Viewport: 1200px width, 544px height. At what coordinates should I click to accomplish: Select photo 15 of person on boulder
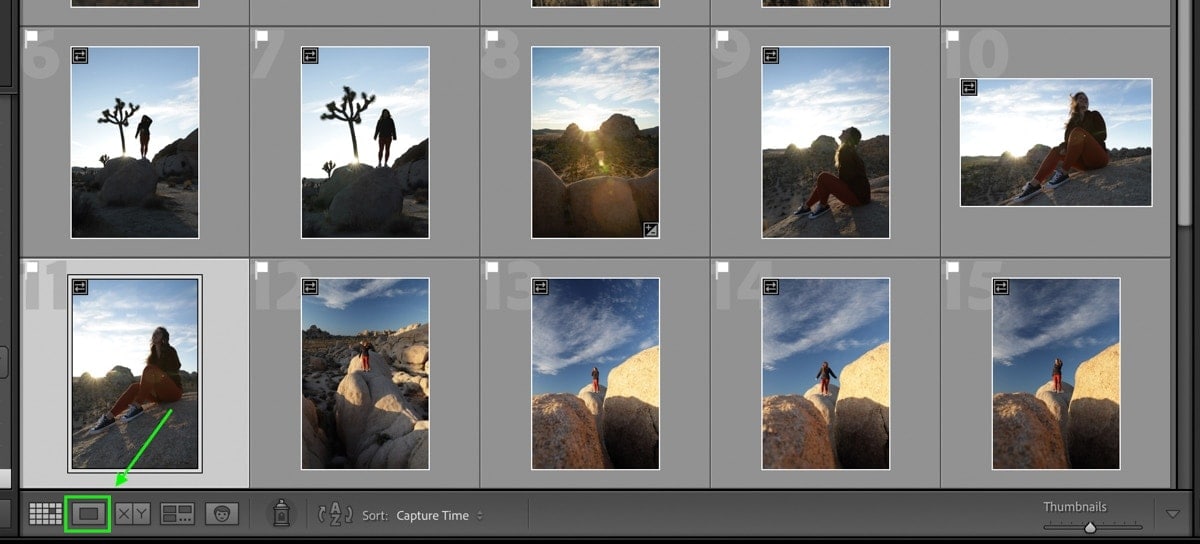(x=1055, y=374)
